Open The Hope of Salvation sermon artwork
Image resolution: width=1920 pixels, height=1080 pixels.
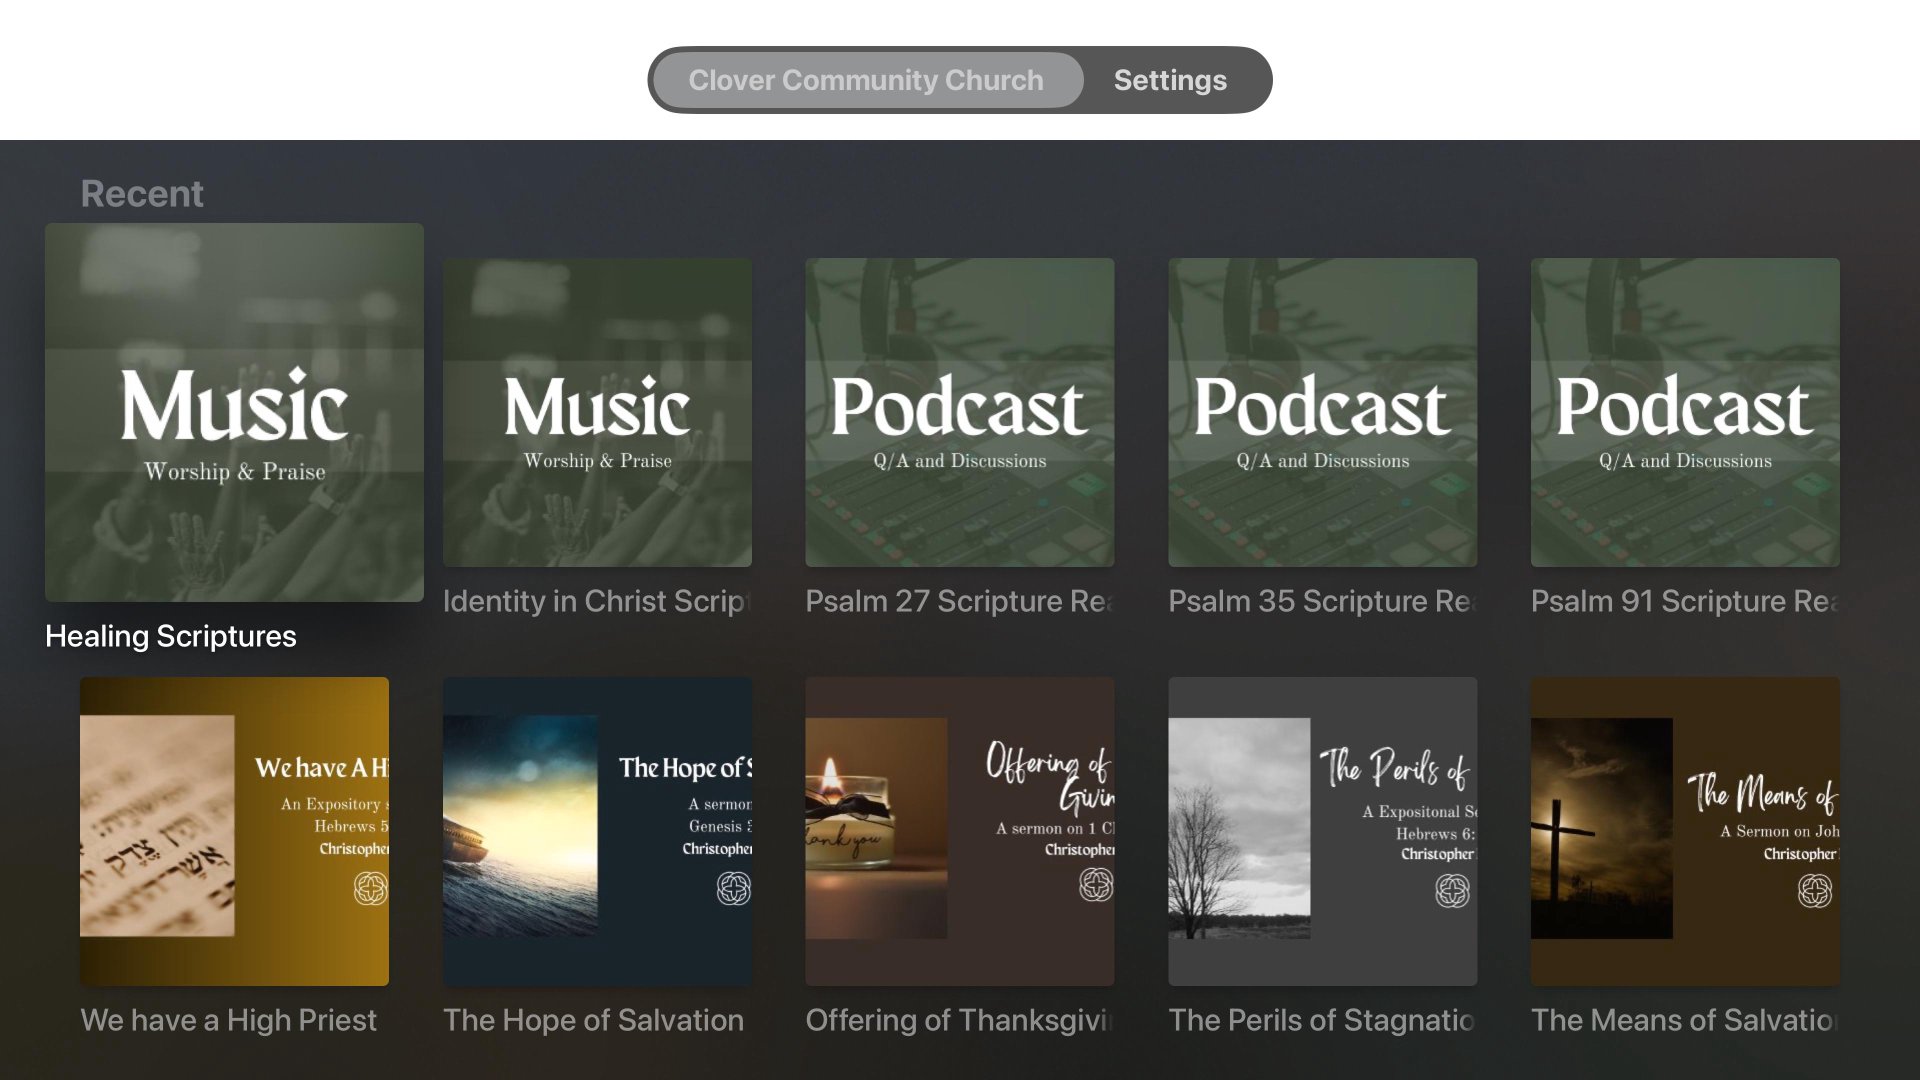[597, 830]
